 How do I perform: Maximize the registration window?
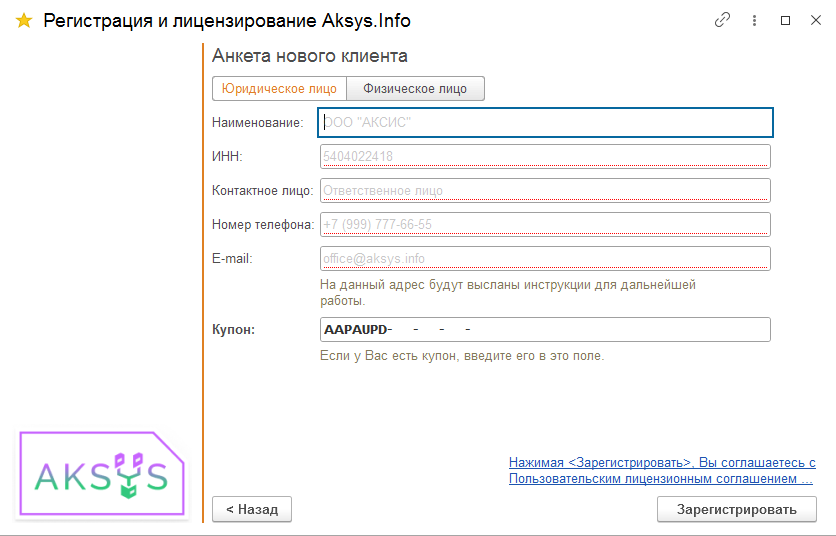(x=785, y=20)
